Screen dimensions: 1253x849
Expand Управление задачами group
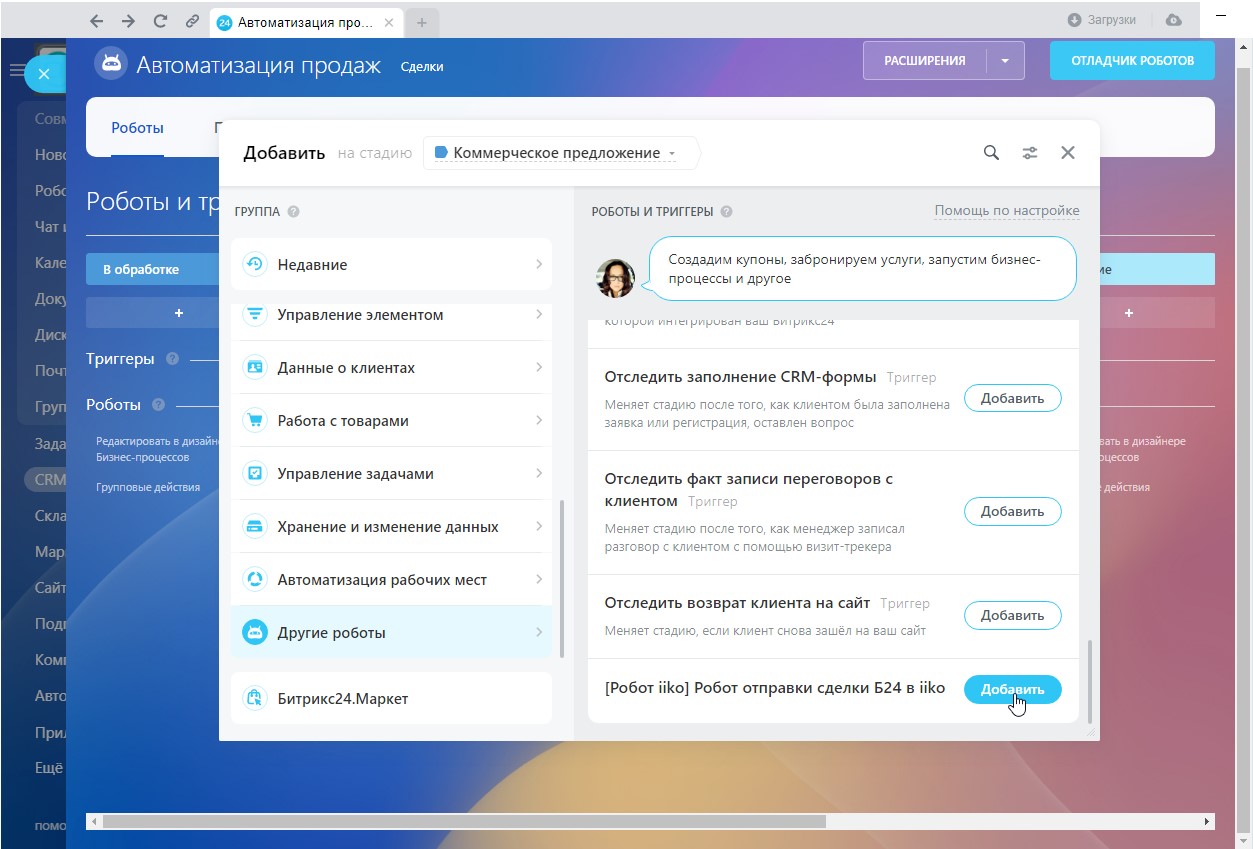pos(391,473)
